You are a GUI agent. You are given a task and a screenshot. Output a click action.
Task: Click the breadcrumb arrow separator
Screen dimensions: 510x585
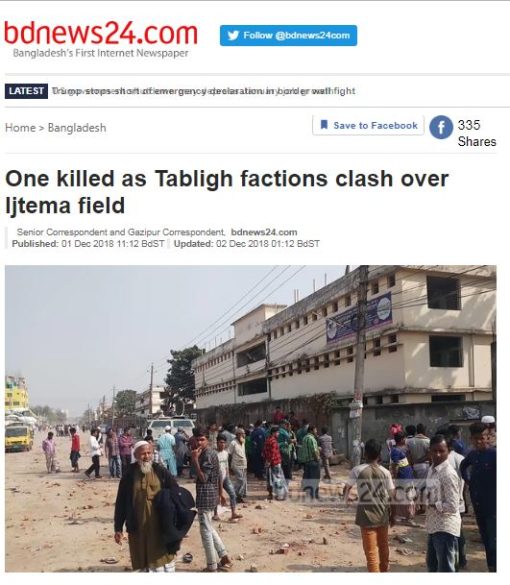[x=41, y=128]
